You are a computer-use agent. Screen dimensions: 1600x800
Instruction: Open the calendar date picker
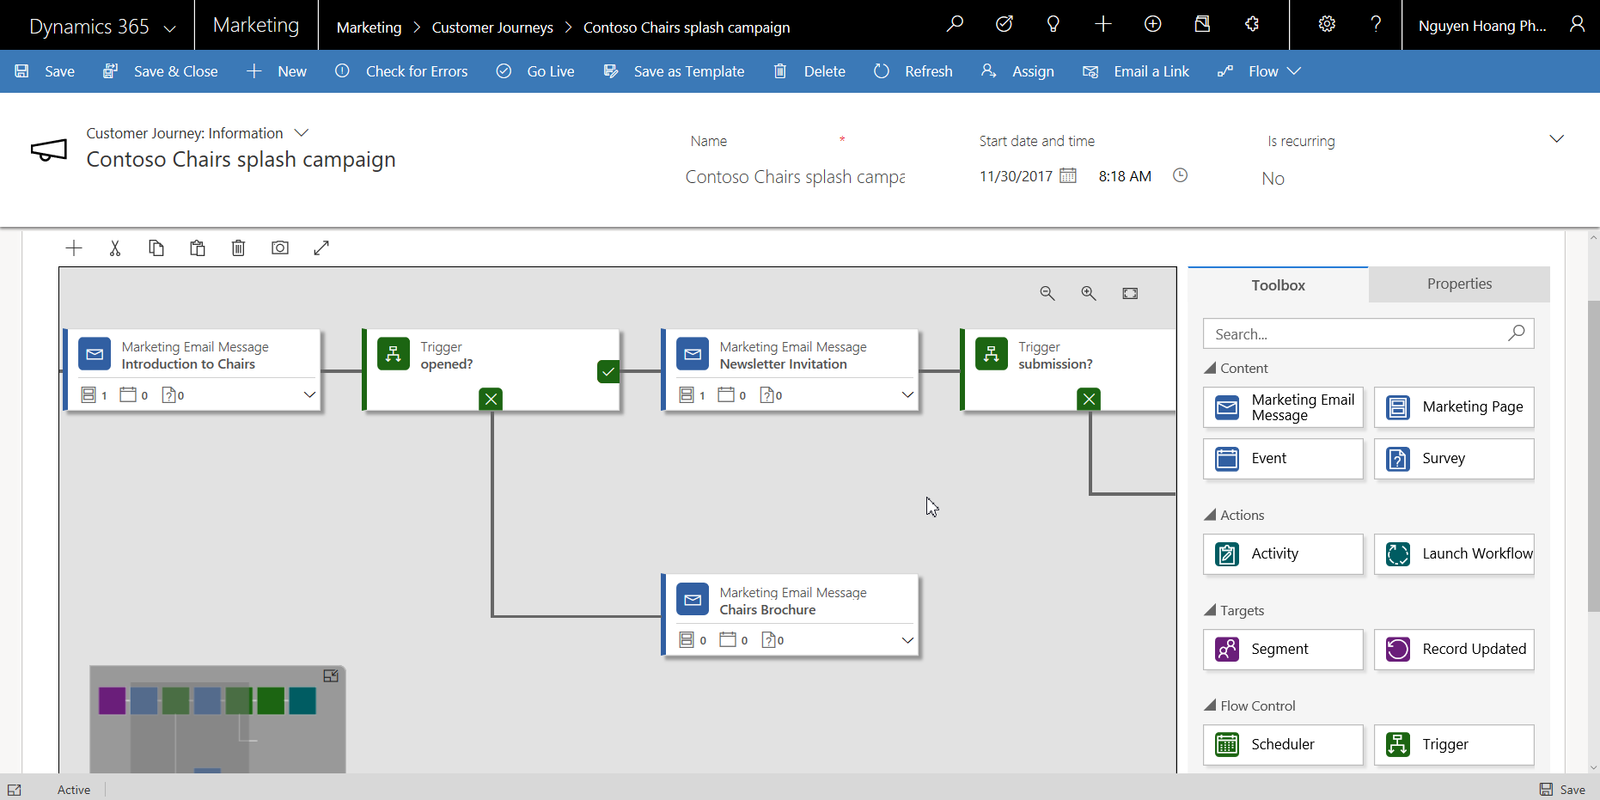coord(1068,175)
